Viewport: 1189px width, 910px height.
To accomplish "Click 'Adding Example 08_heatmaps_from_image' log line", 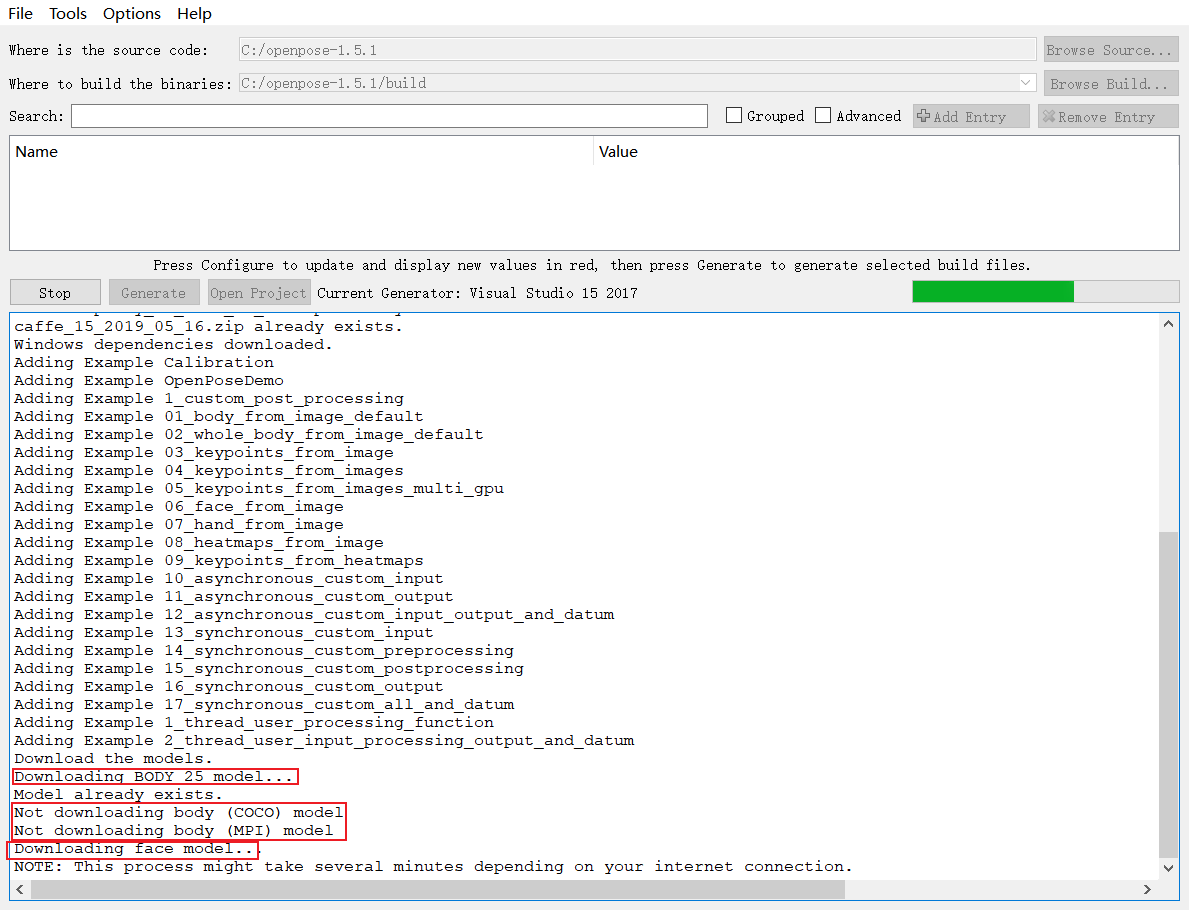I will [x=199, y=543].
